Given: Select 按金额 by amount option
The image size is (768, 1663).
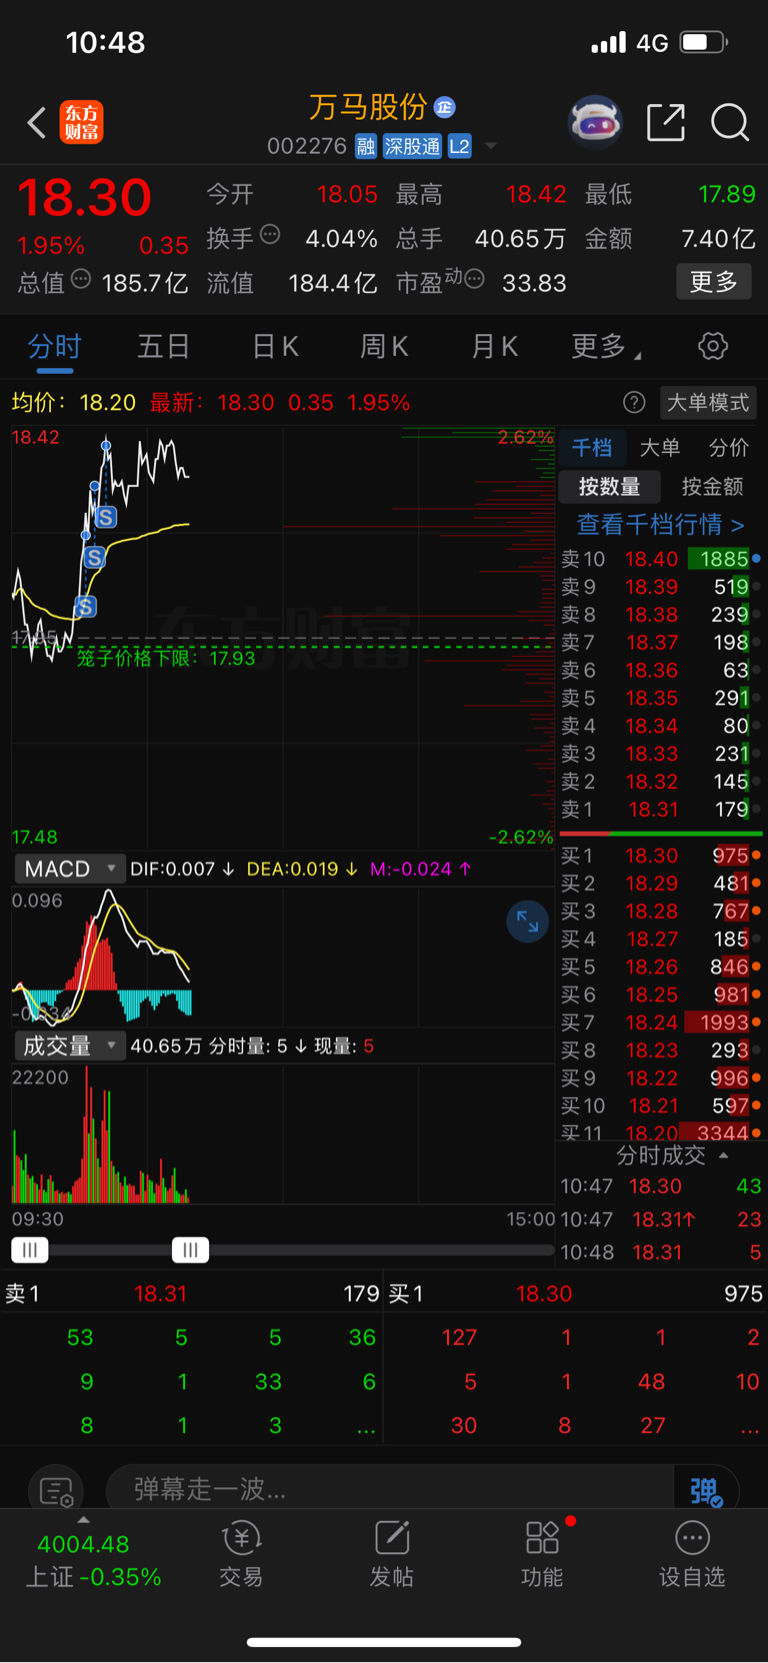Looking at the screenshot, I should click(x=712, y=487).
